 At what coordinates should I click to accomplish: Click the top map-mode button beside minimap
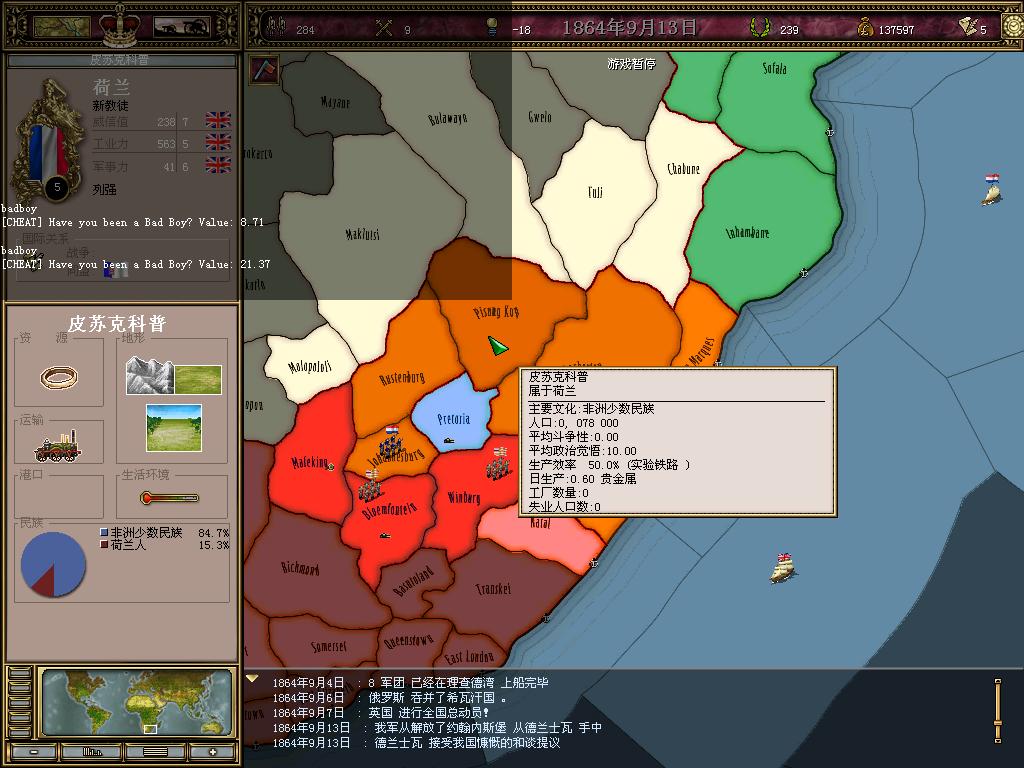20,673
